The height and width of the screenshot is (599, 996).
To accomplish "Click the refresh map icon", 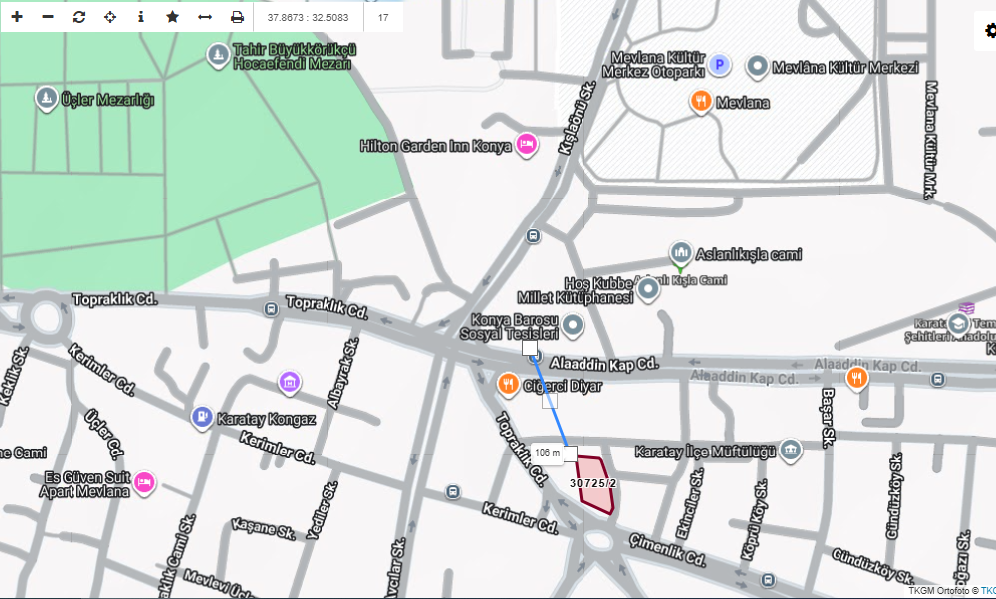I will point(79,17).
